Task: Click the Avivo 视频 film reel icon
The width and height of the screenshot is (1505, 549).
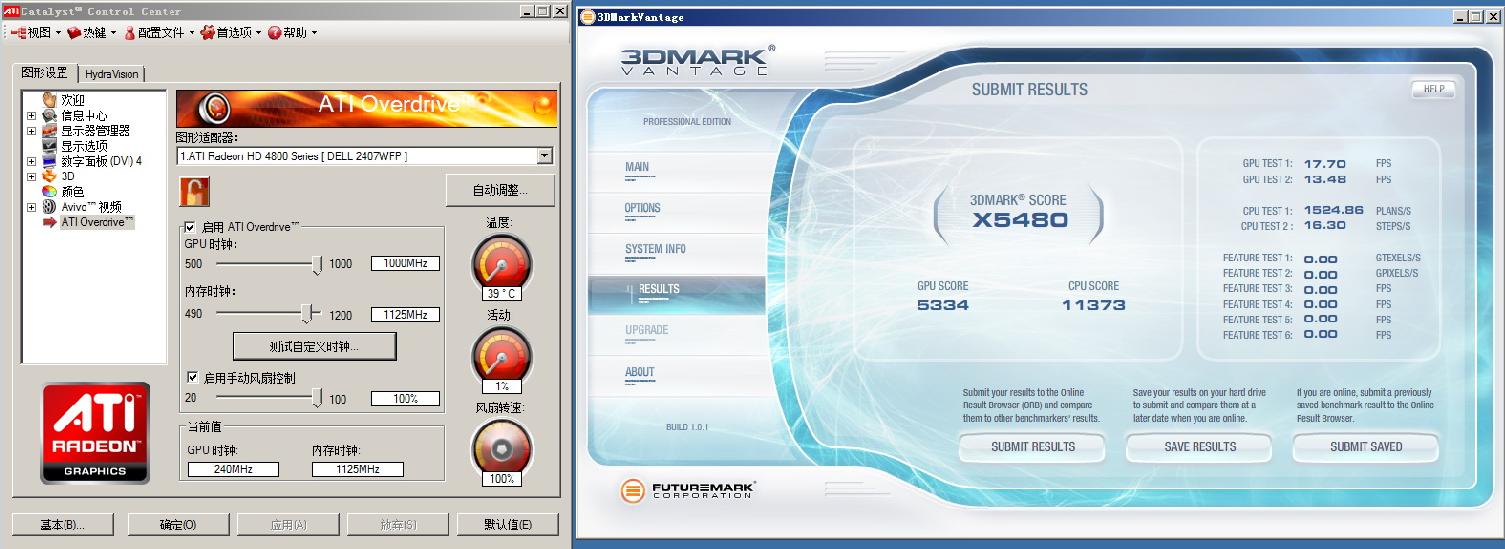Action: (x=49, y=206)
